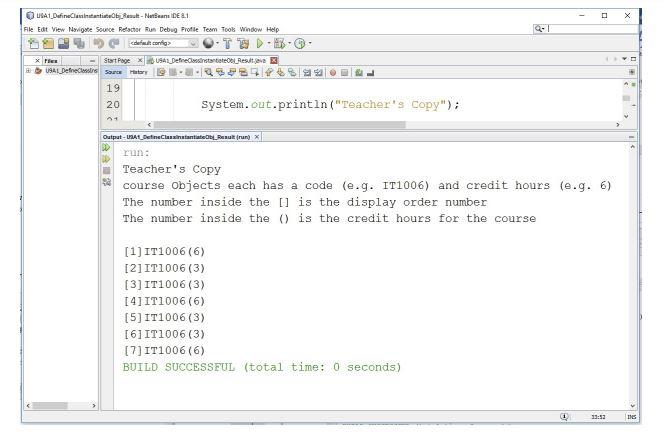Click the Find Selection magnifier icon
Viewport: 665px width, 437px height.
click(208, 73)
